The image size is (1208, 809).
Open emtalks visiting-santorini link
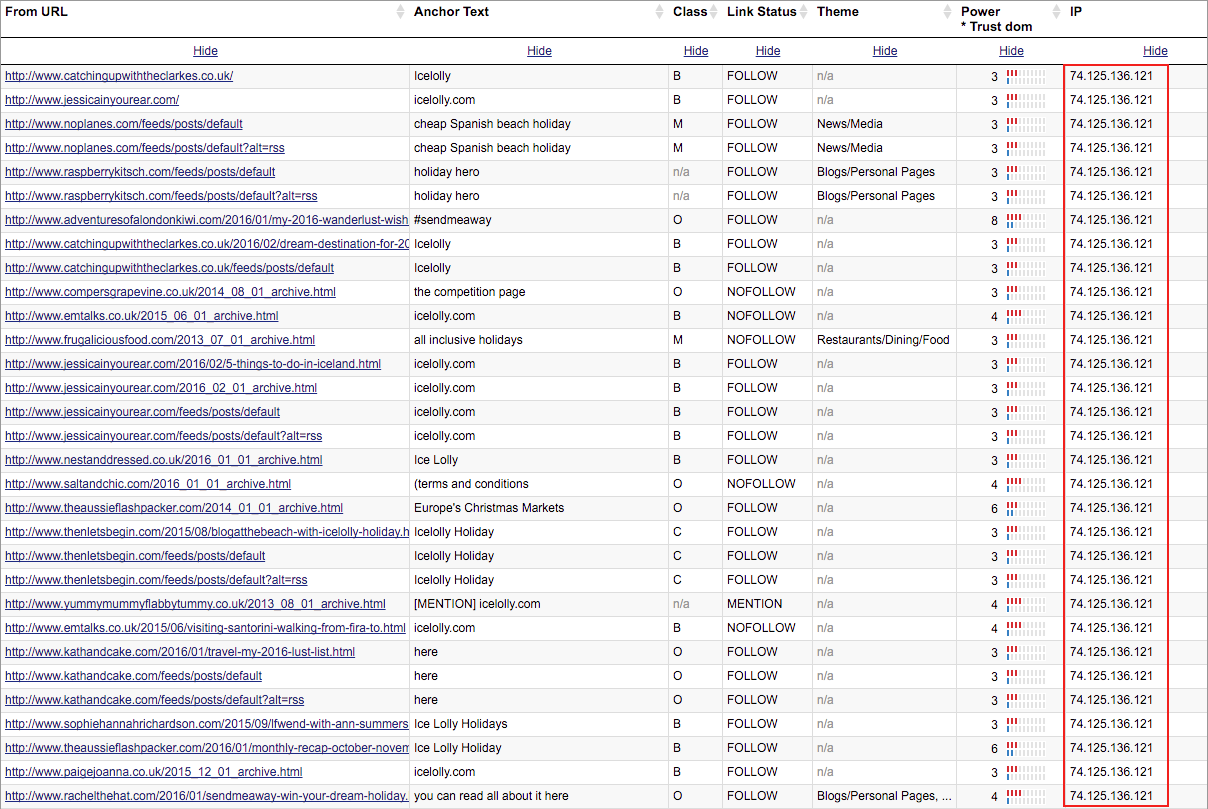pyautogui.click(x=205, y=628)
